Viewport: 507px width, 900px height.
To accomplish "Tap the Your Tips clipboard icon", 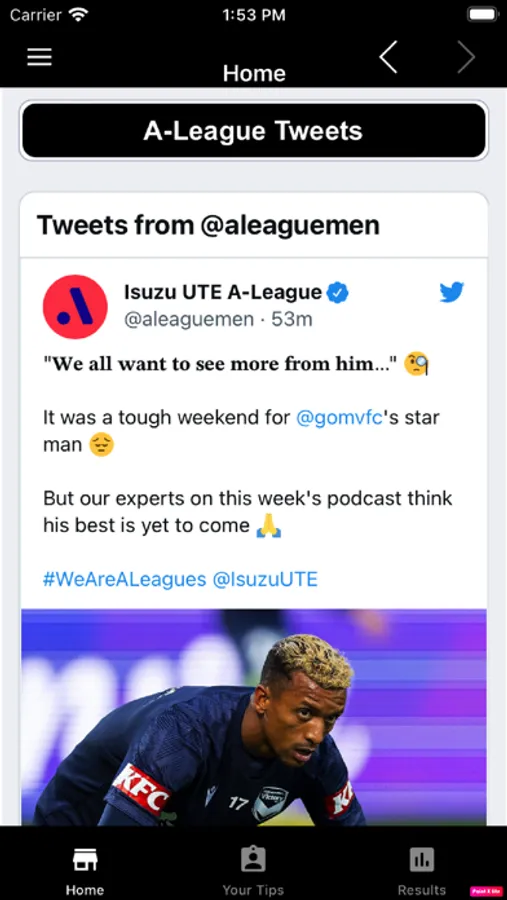I will pyautogui.click(x=253, y=860).
